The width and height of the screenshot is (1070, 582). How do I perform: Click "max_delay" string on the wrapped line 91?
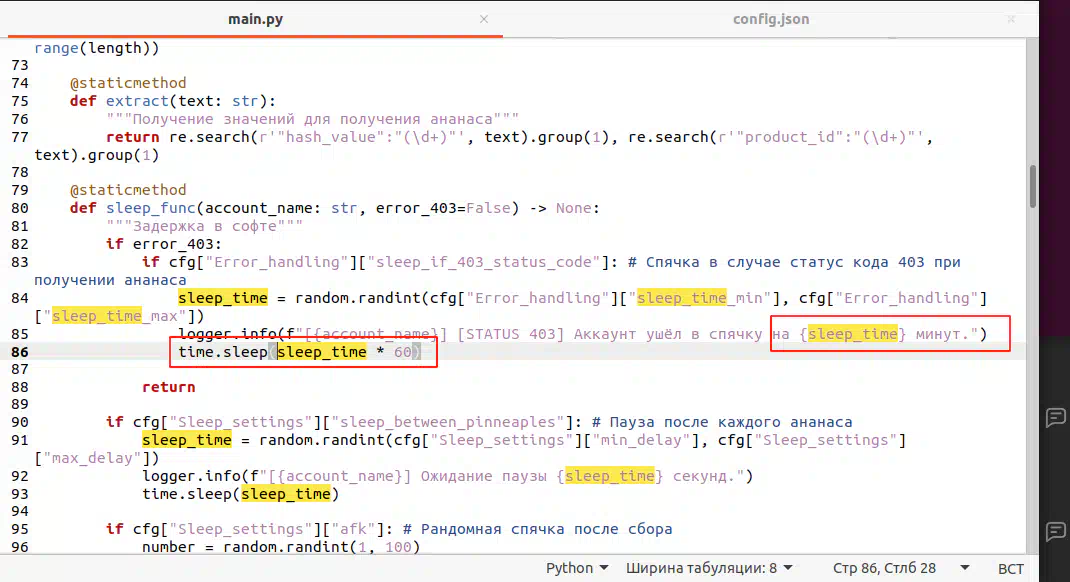coord(92,458)
